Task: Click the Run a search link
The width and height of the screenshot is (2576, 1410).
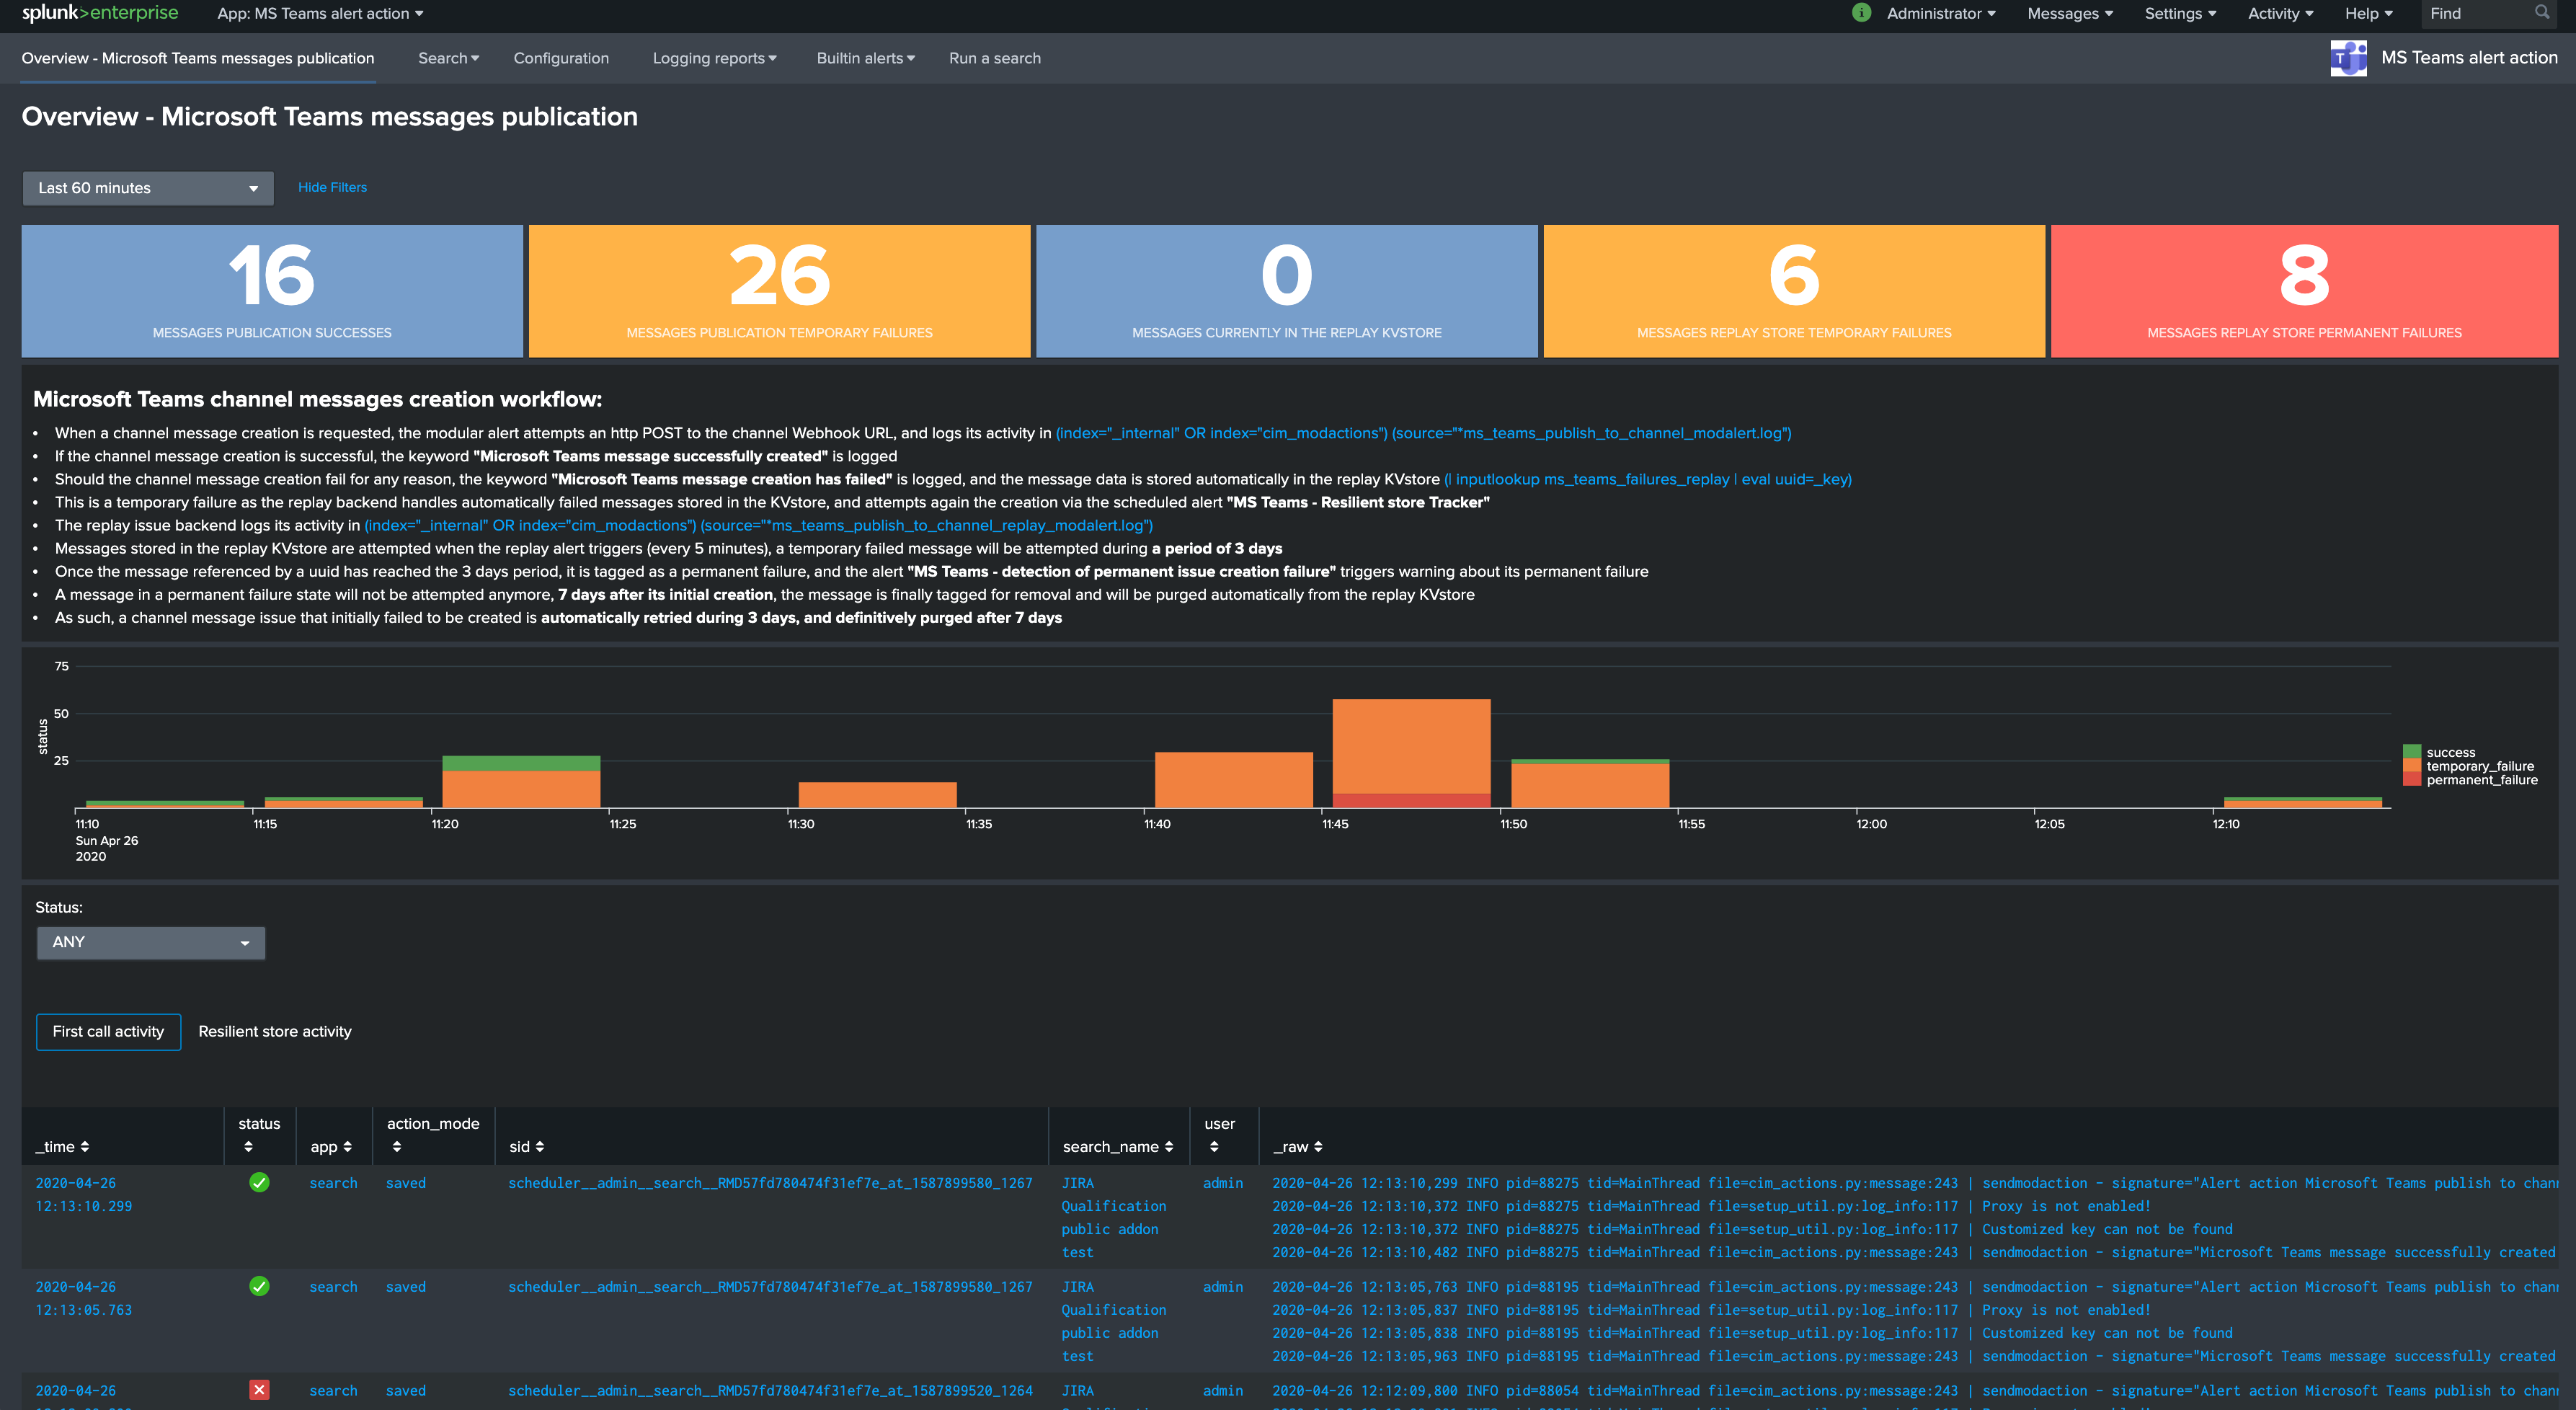Action: pyautogui.click(x=994, y=58)
